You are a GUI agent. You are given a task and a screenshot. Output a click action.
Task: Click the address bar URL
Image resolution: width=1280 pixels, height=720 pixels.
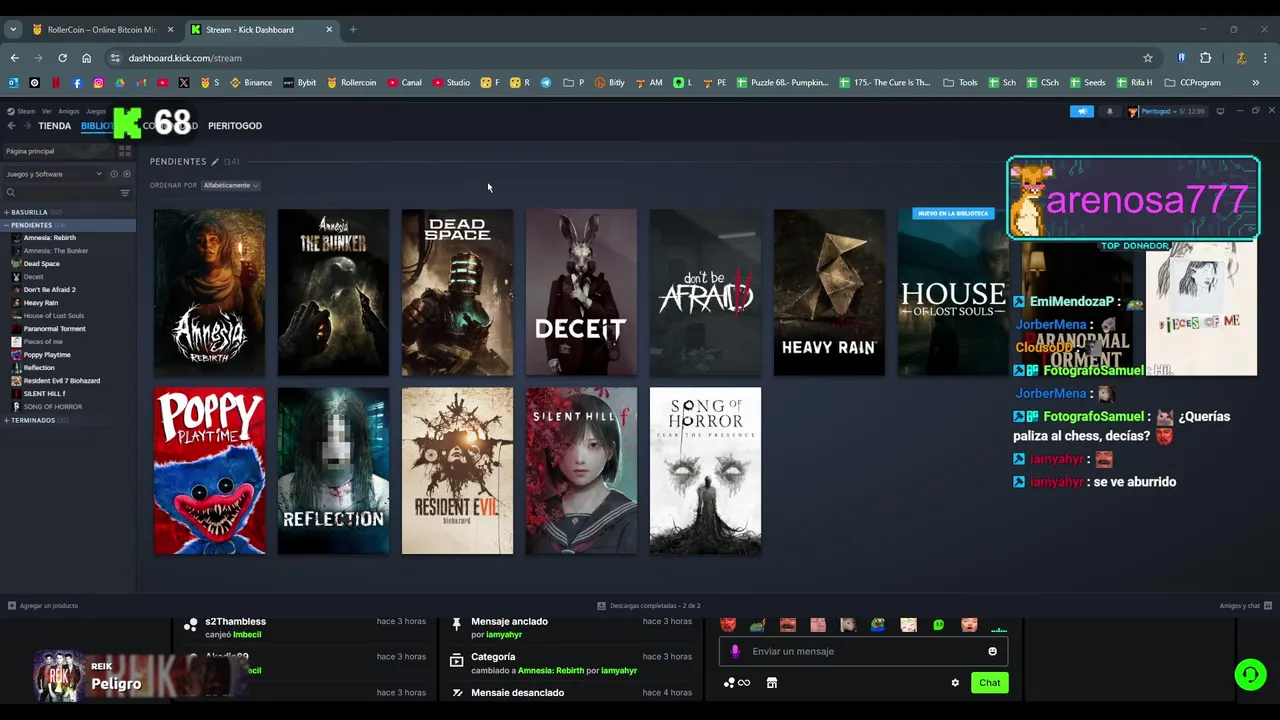[x=185, y=58]
